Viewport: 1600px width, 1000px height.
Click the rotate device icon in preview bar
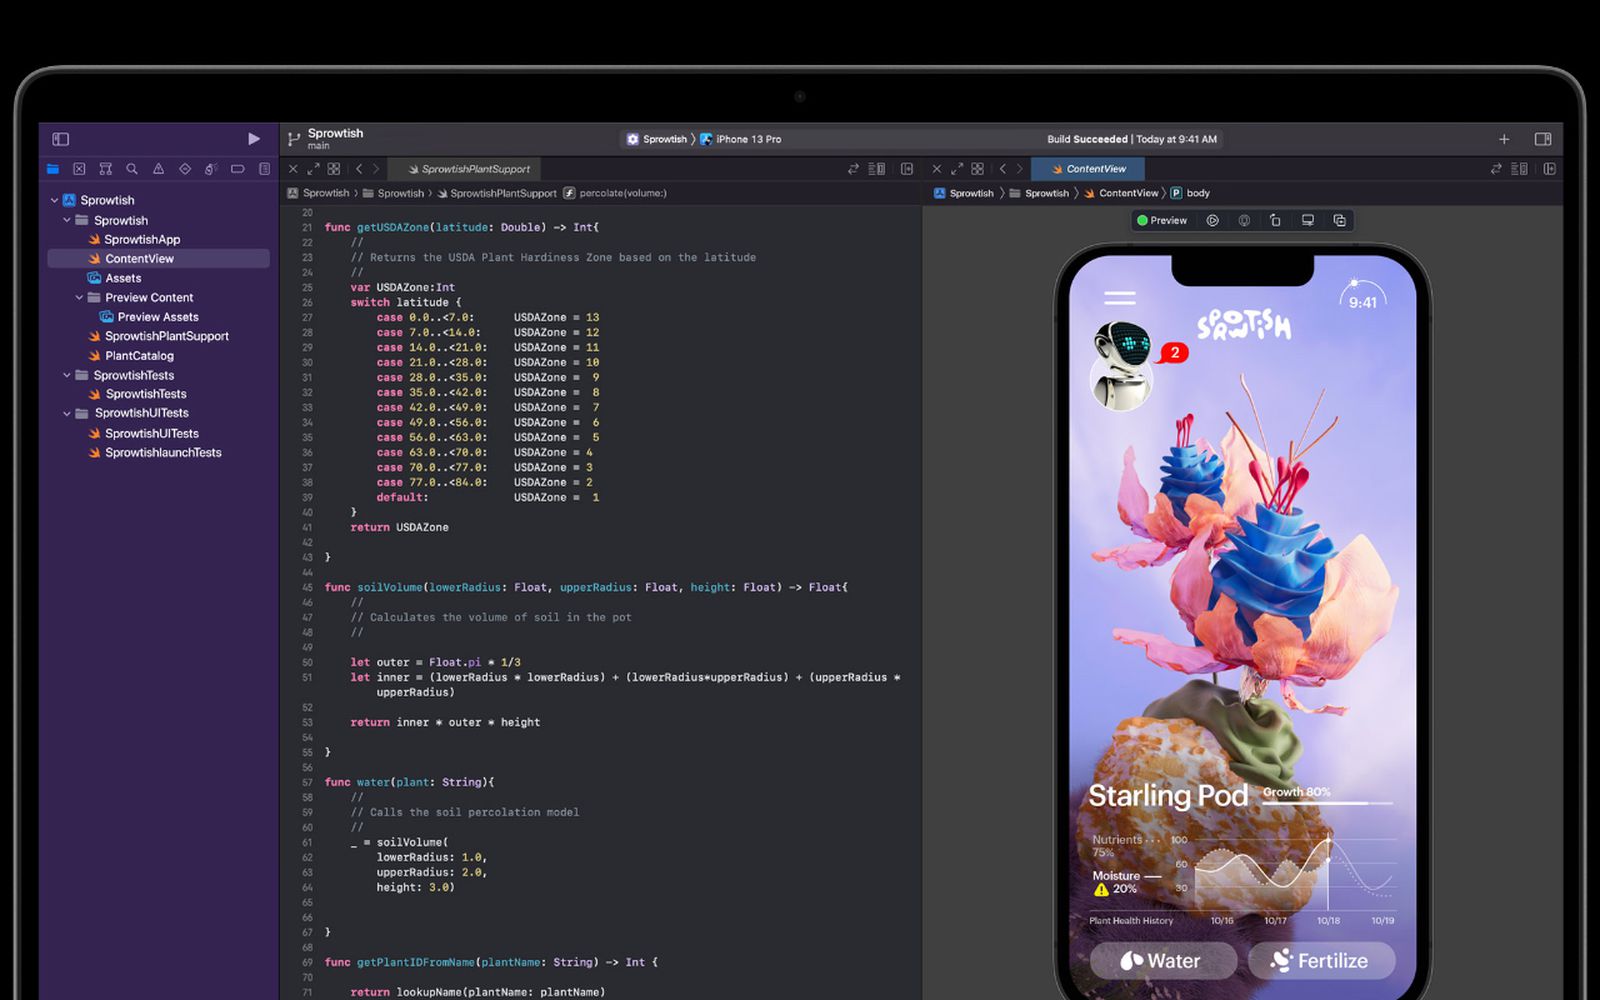pos(1275,220)
